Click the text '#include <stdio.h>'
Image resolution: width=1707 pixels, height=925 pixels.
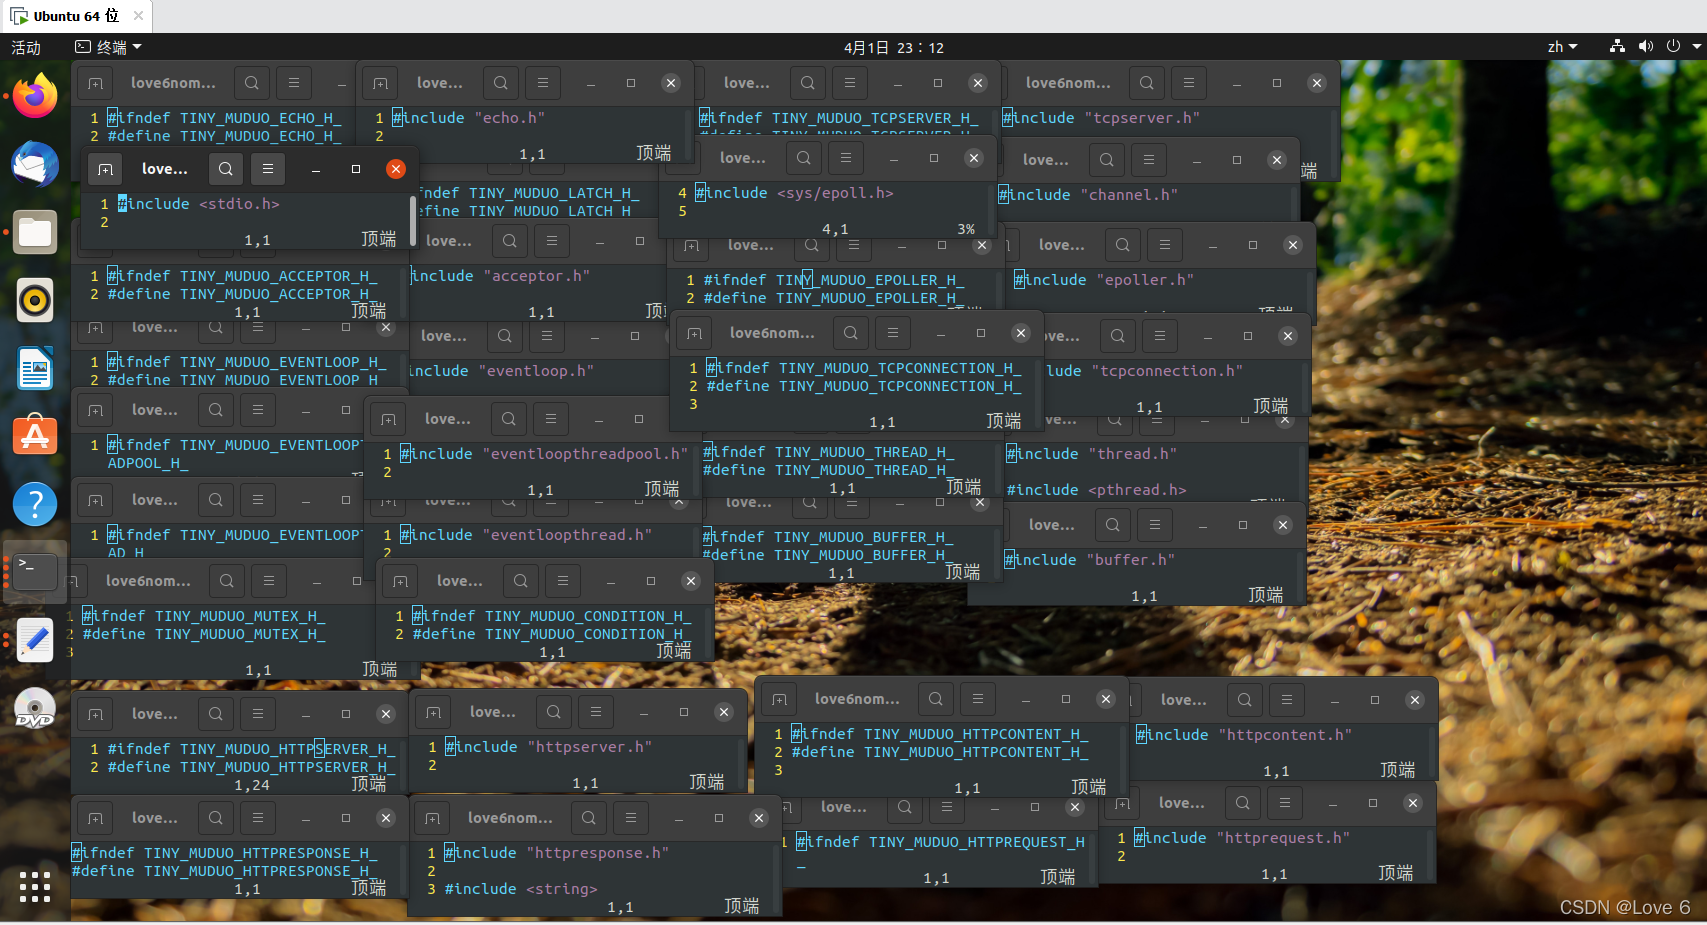[x=198, y=204]
